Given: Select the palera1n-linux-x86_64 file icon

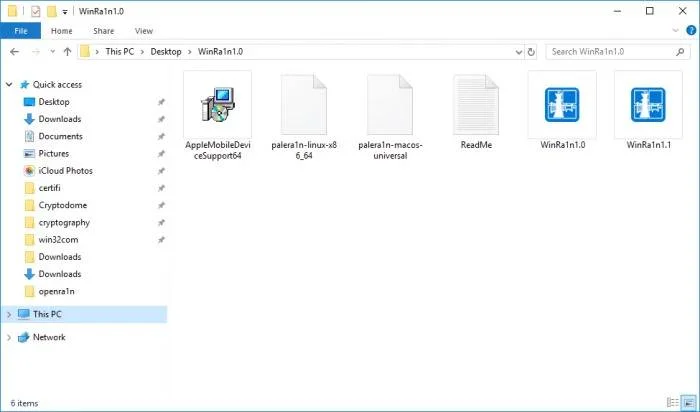Looking at the screenshot, I should click(304, 105).
